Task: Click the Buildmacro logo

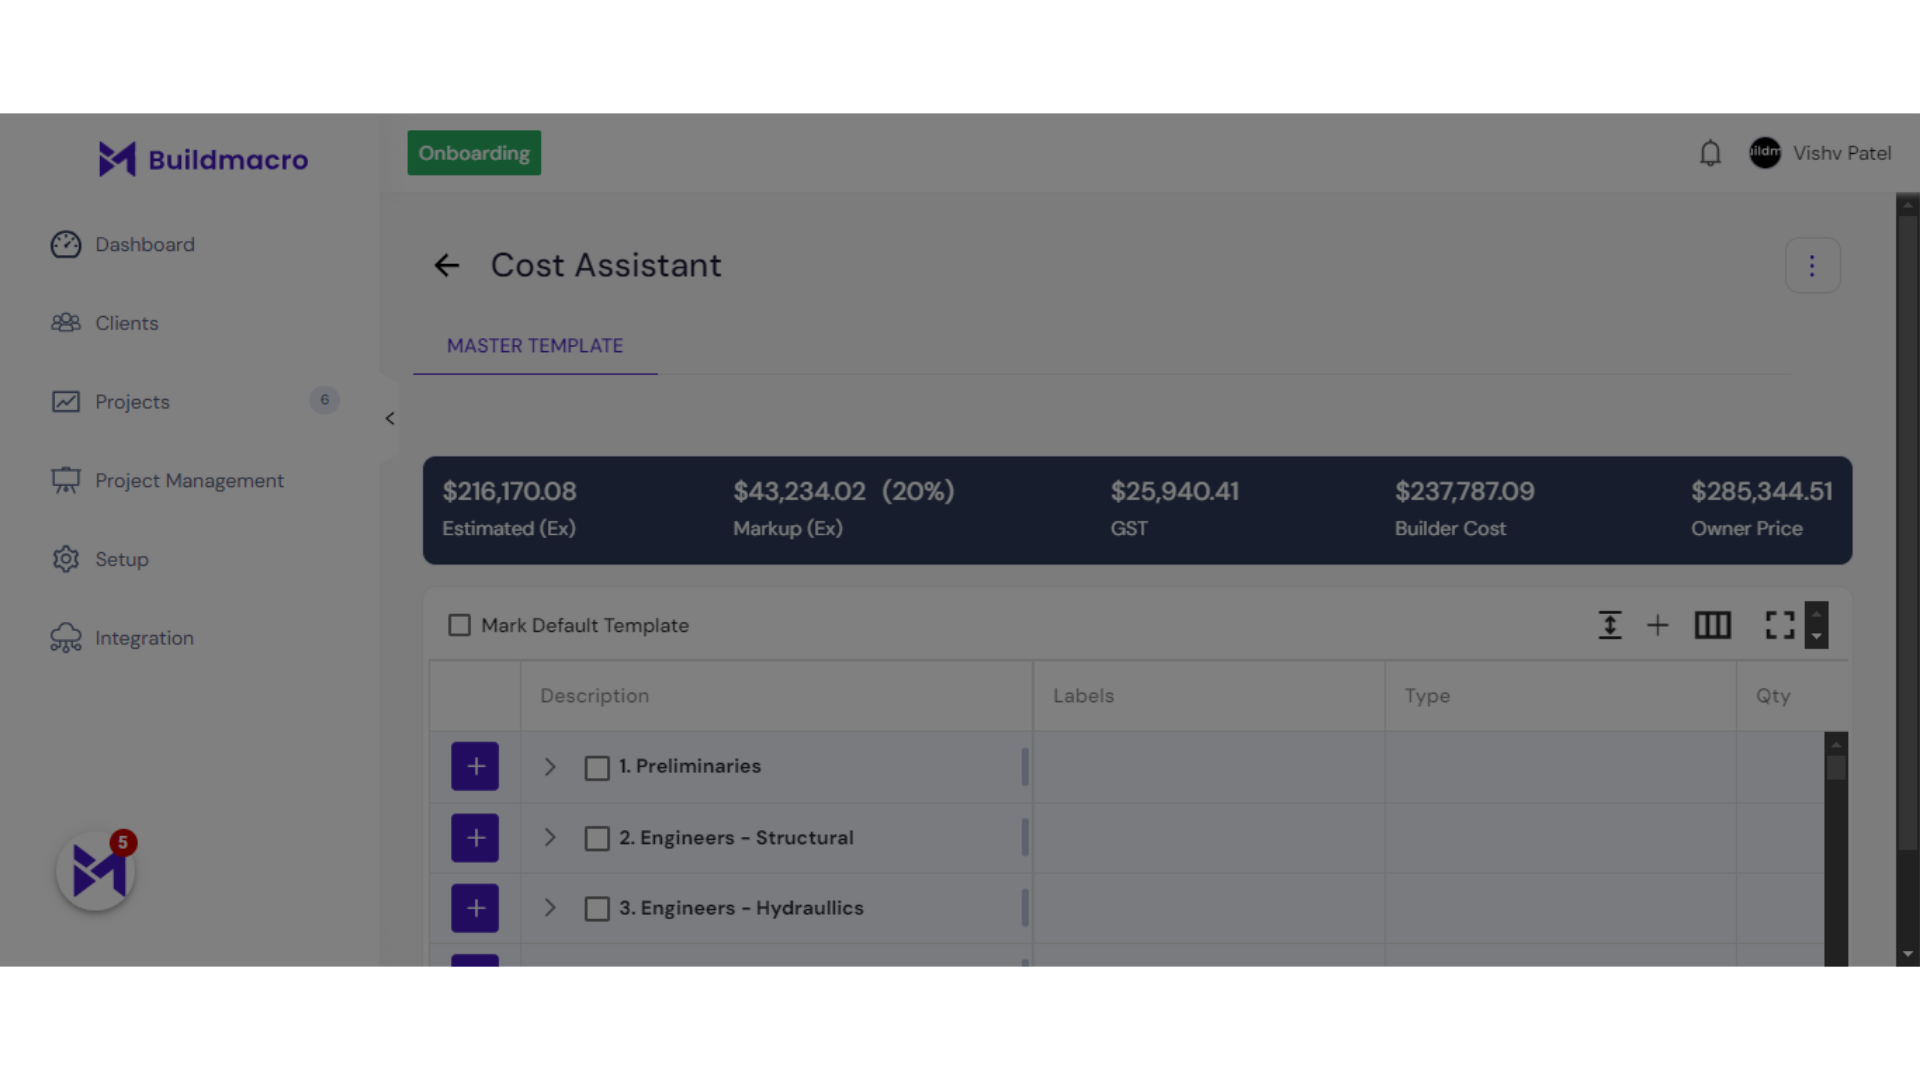Action: pos(203,159)
